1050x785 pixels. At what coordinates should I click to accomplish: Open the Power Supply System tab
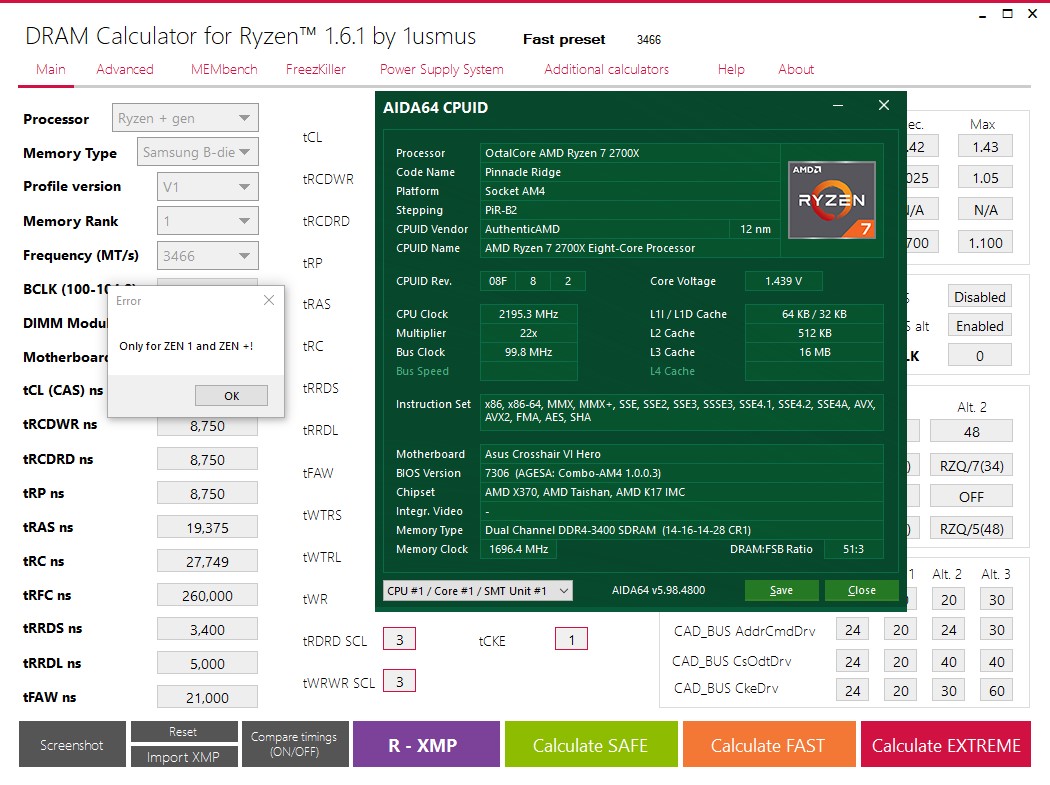441,69
